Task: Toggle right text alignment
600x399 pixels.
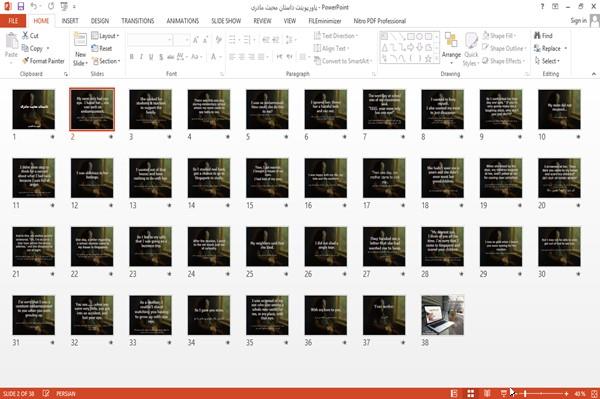Action: click(251, 57)
